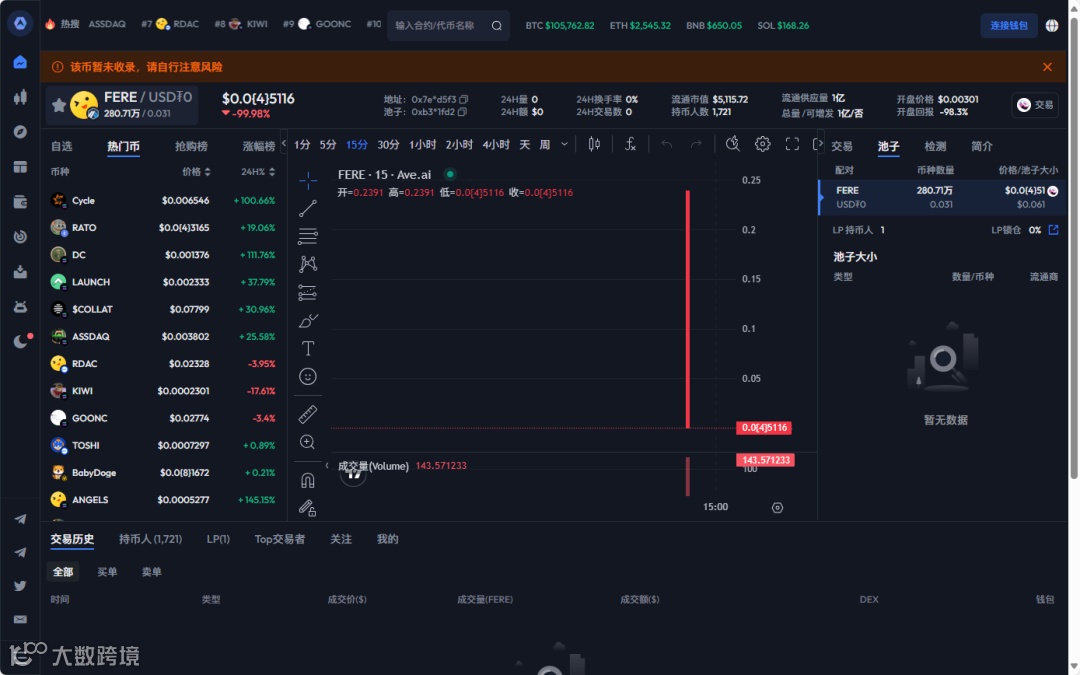Dismiss the orange risk warning banner
1080x675 pixels.
click(x=1048, y=67)
